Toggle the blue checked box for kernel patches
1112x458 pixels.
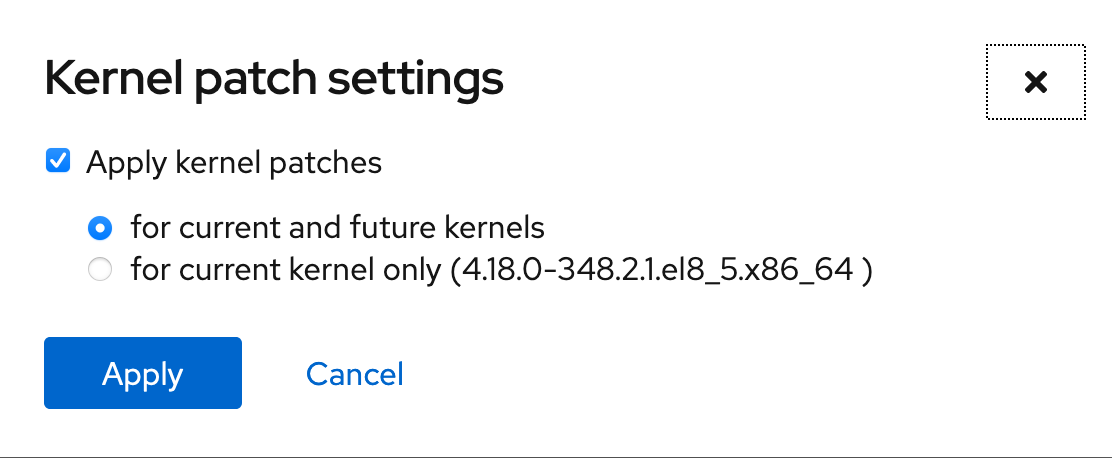pyautogui.click(x=58, y=161)
